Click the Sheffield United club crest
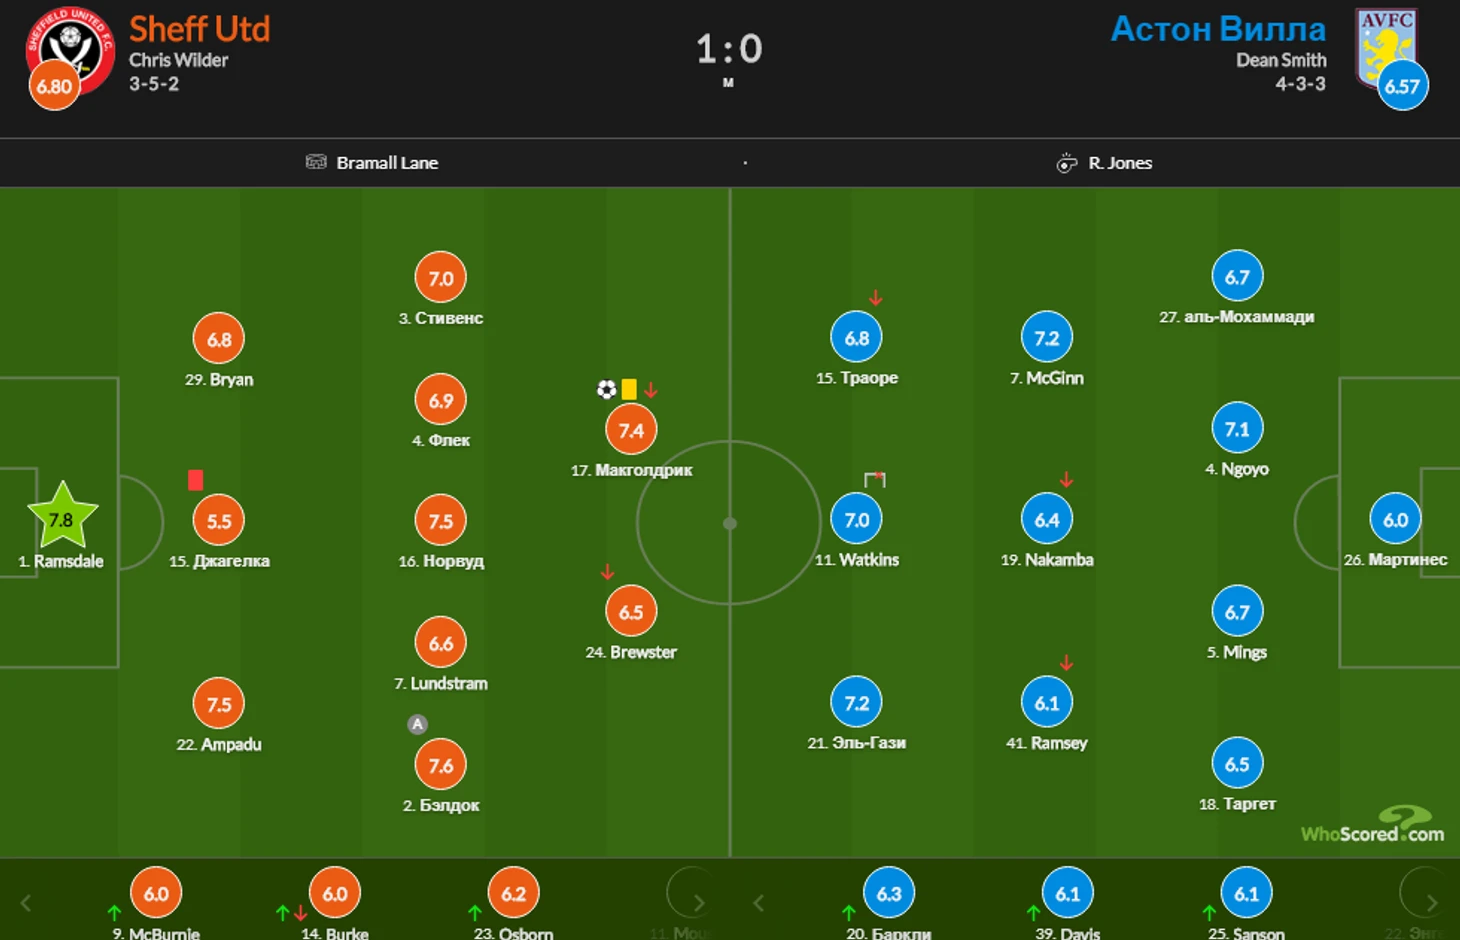 tap(70, 50)
